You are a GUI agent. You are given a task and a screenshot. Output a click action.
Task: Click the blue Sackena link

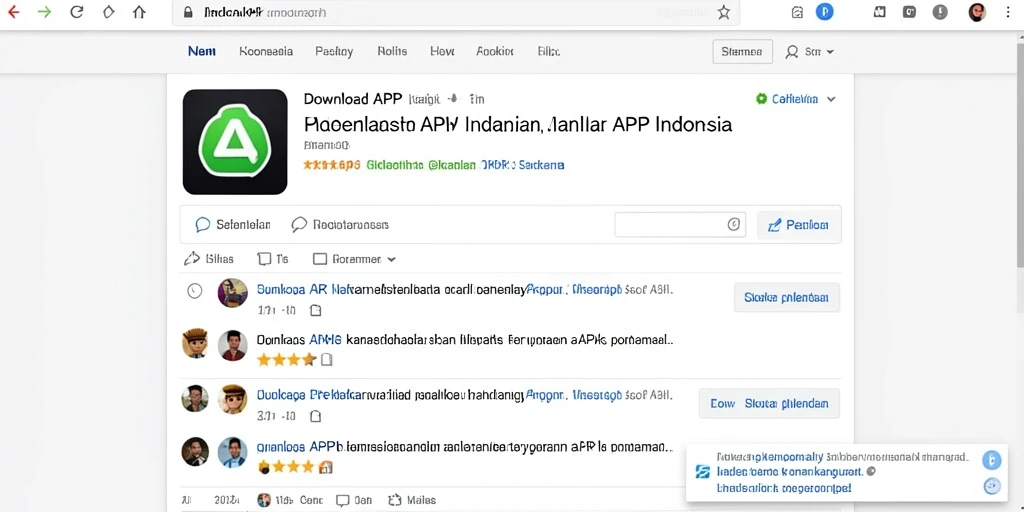point(541,165)
